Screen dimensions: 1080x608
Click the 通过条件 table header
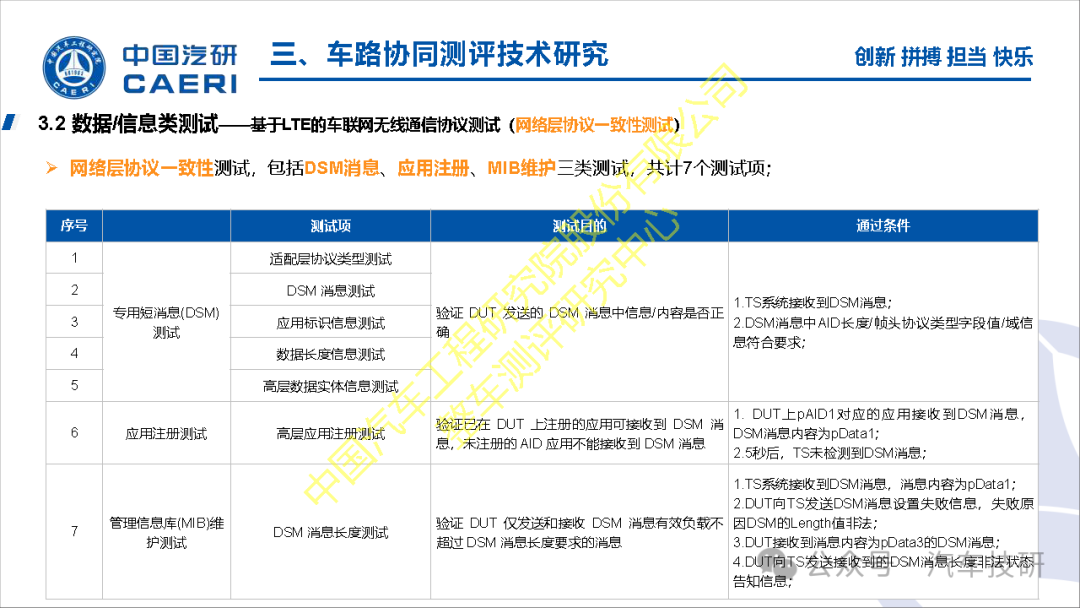[883, 226]
